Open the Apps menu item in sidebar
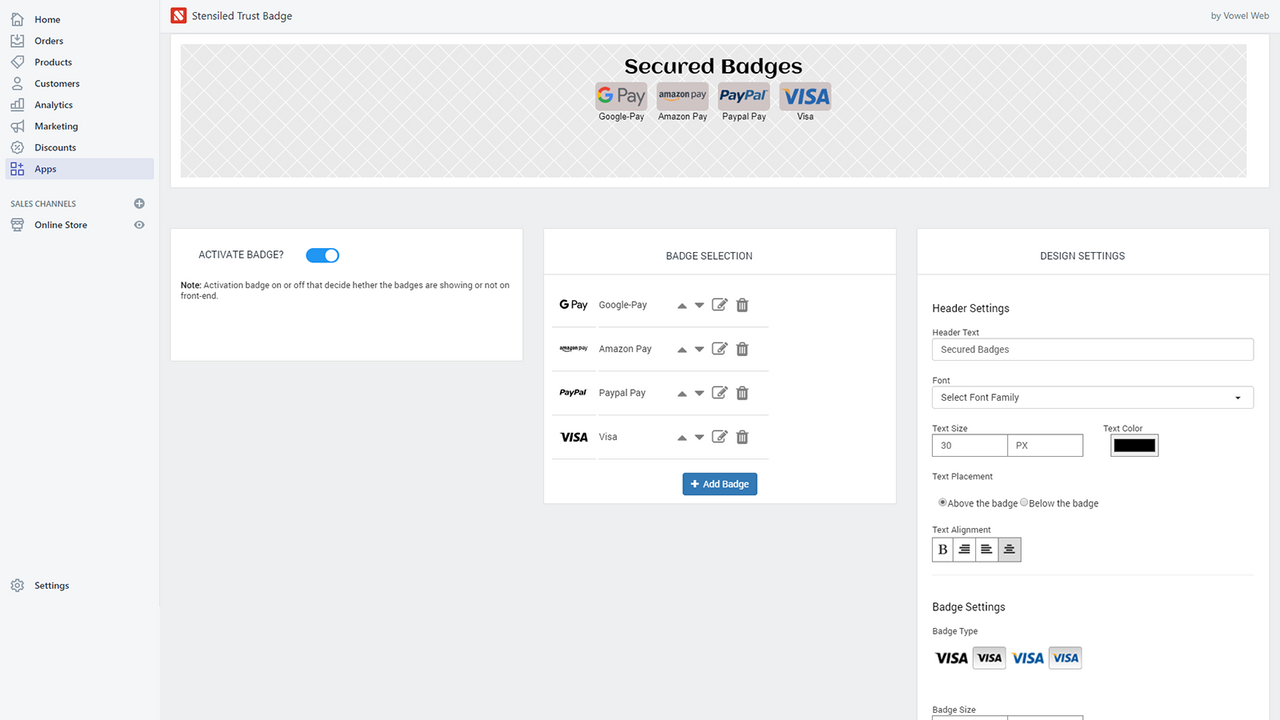This screenshot has height=720, width=1280. [x=45, y=168]
